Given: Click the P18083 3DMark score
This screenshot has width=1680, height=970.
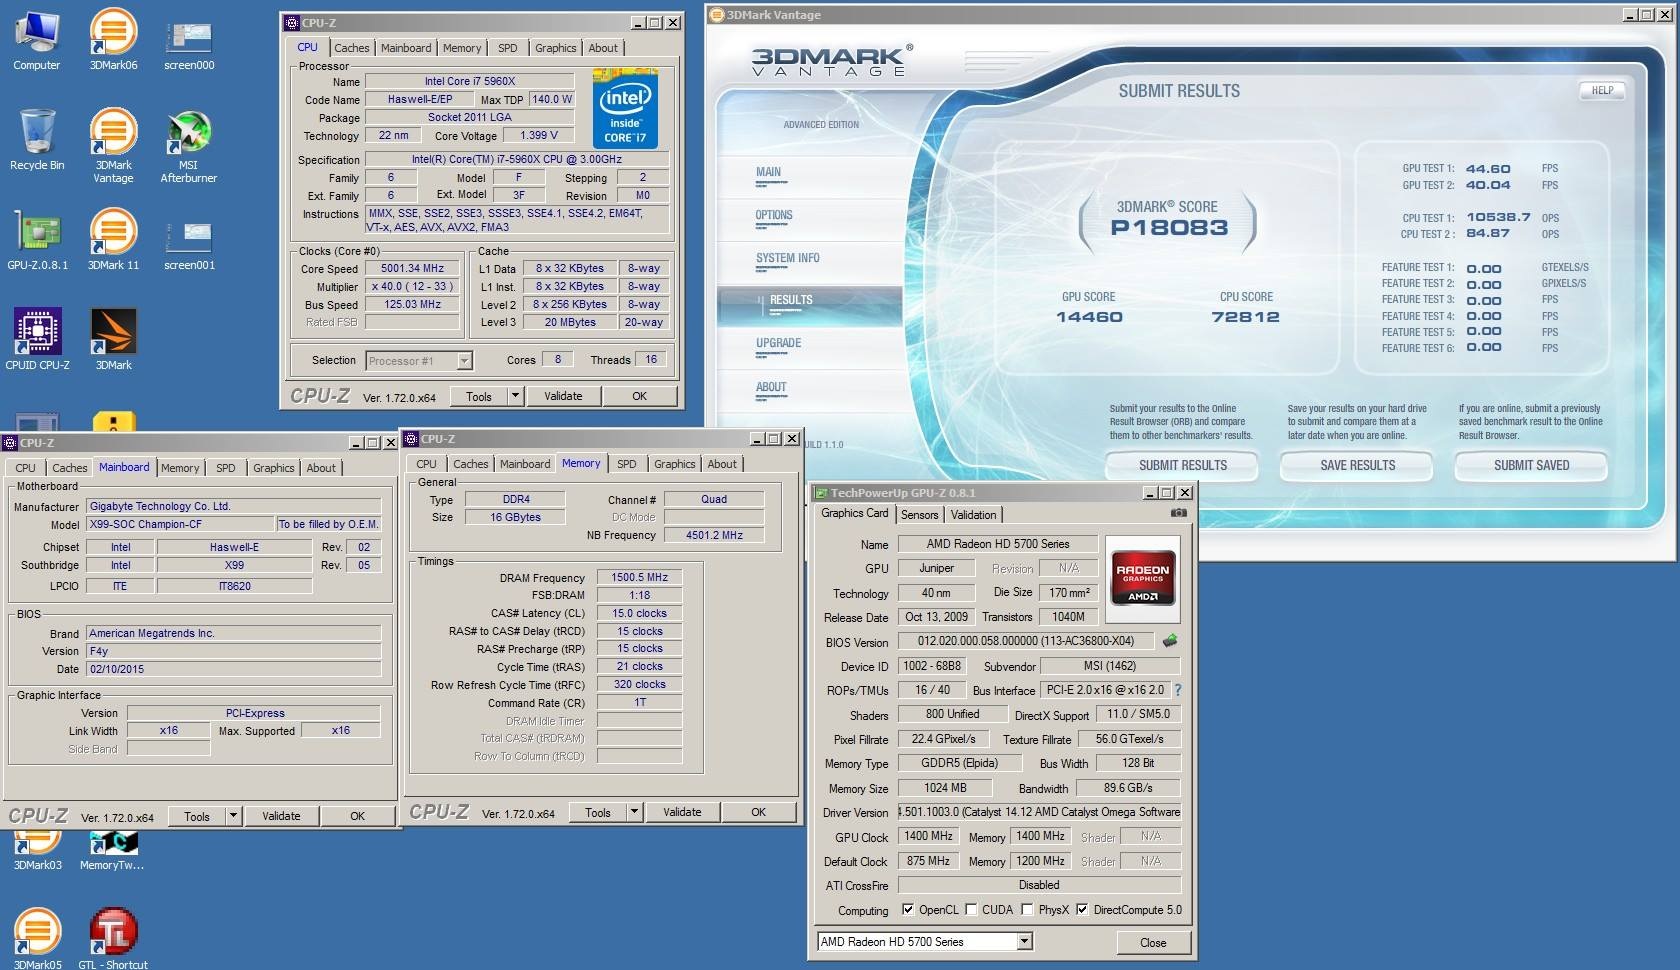Looking at the screenshot, I should 1168,227.
